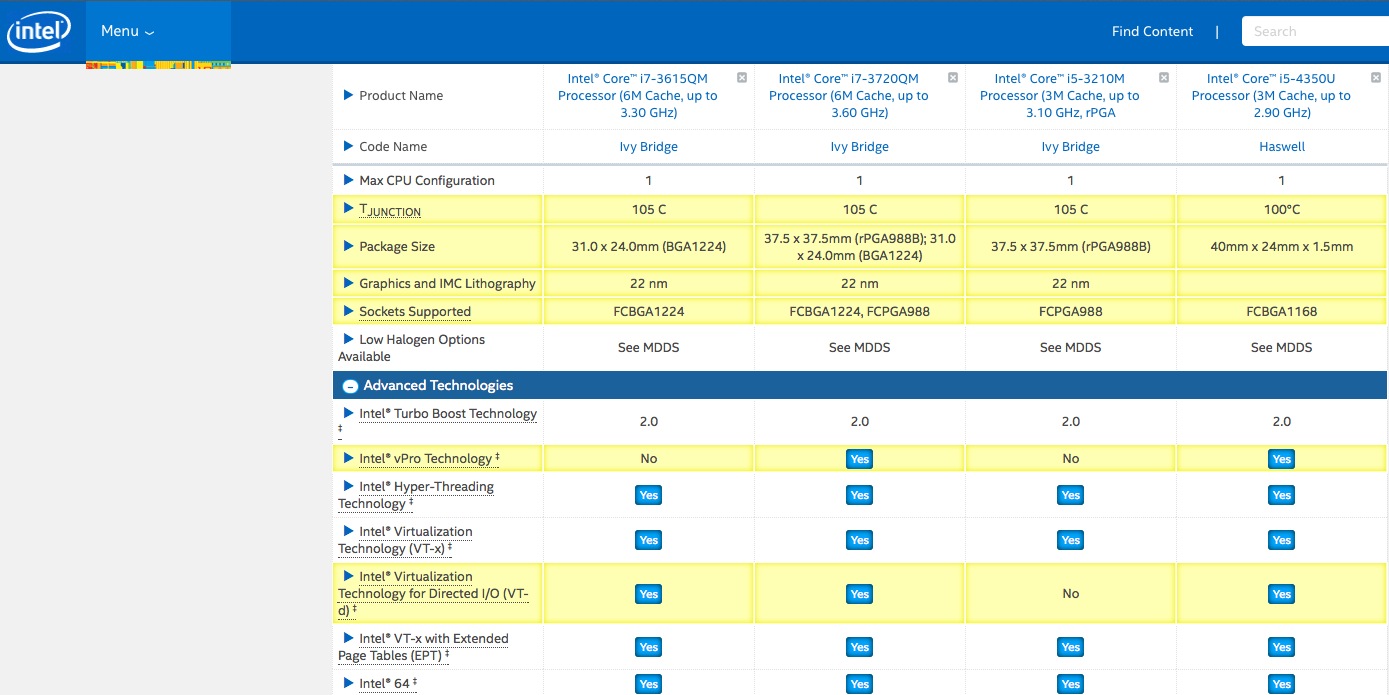Expand Intel Turbo Boost Technology triangle
This screenshot has height=695, width=1389.
pos(348,413)
